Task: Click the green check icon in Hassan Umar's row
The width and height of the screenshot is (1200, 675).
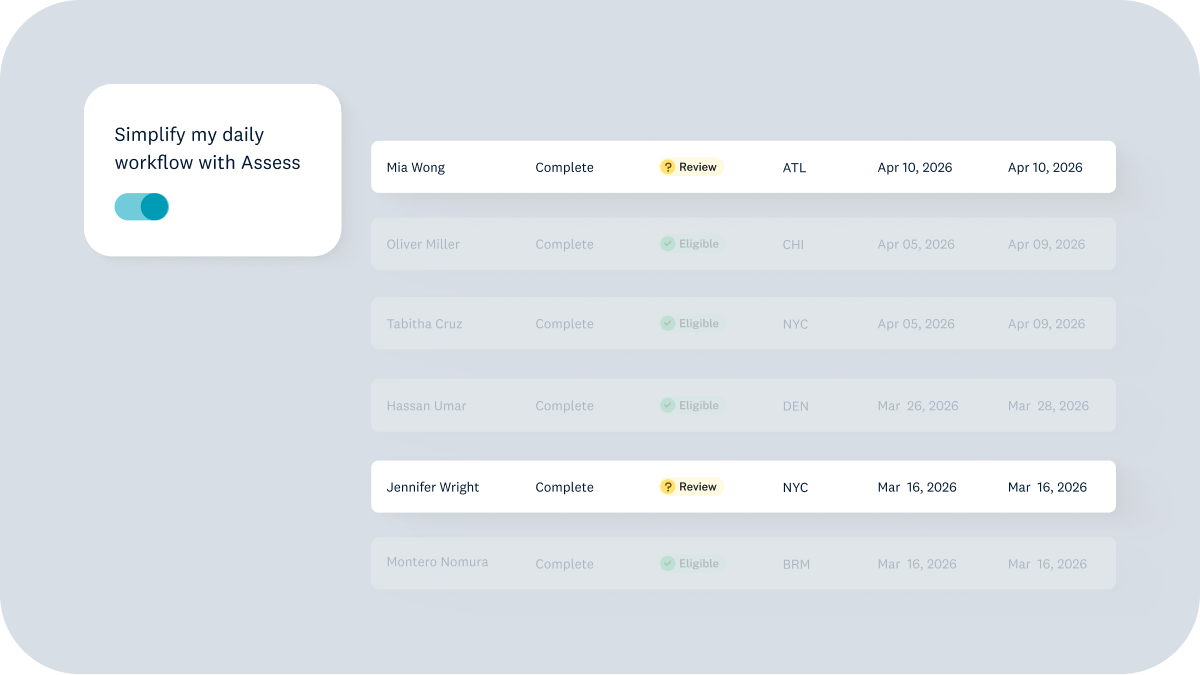Action: 668,406
